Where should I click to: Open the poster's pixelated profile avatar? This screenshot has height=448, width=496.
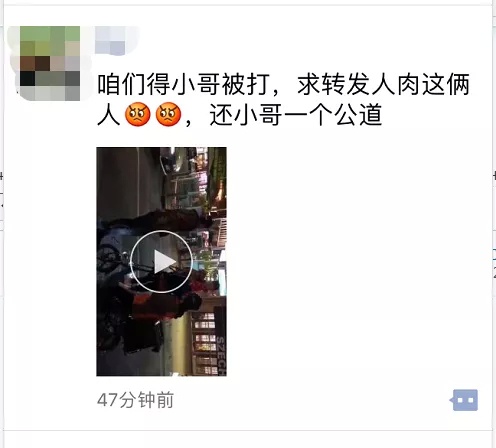pos(50,63)
